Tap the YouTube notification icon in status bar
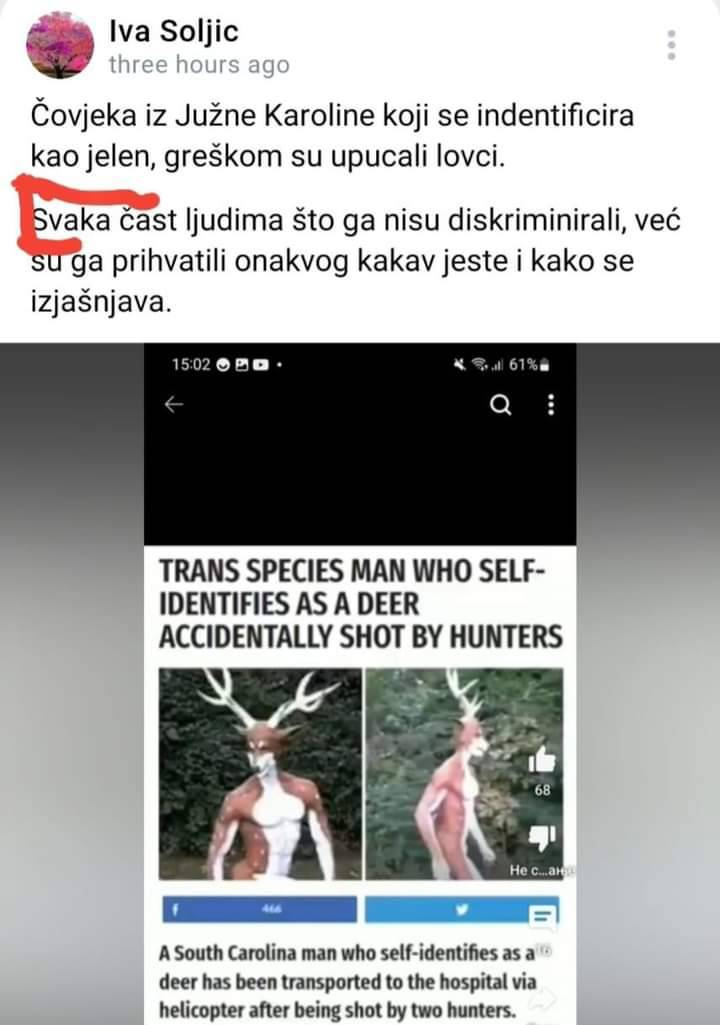 tap(260, 365)
